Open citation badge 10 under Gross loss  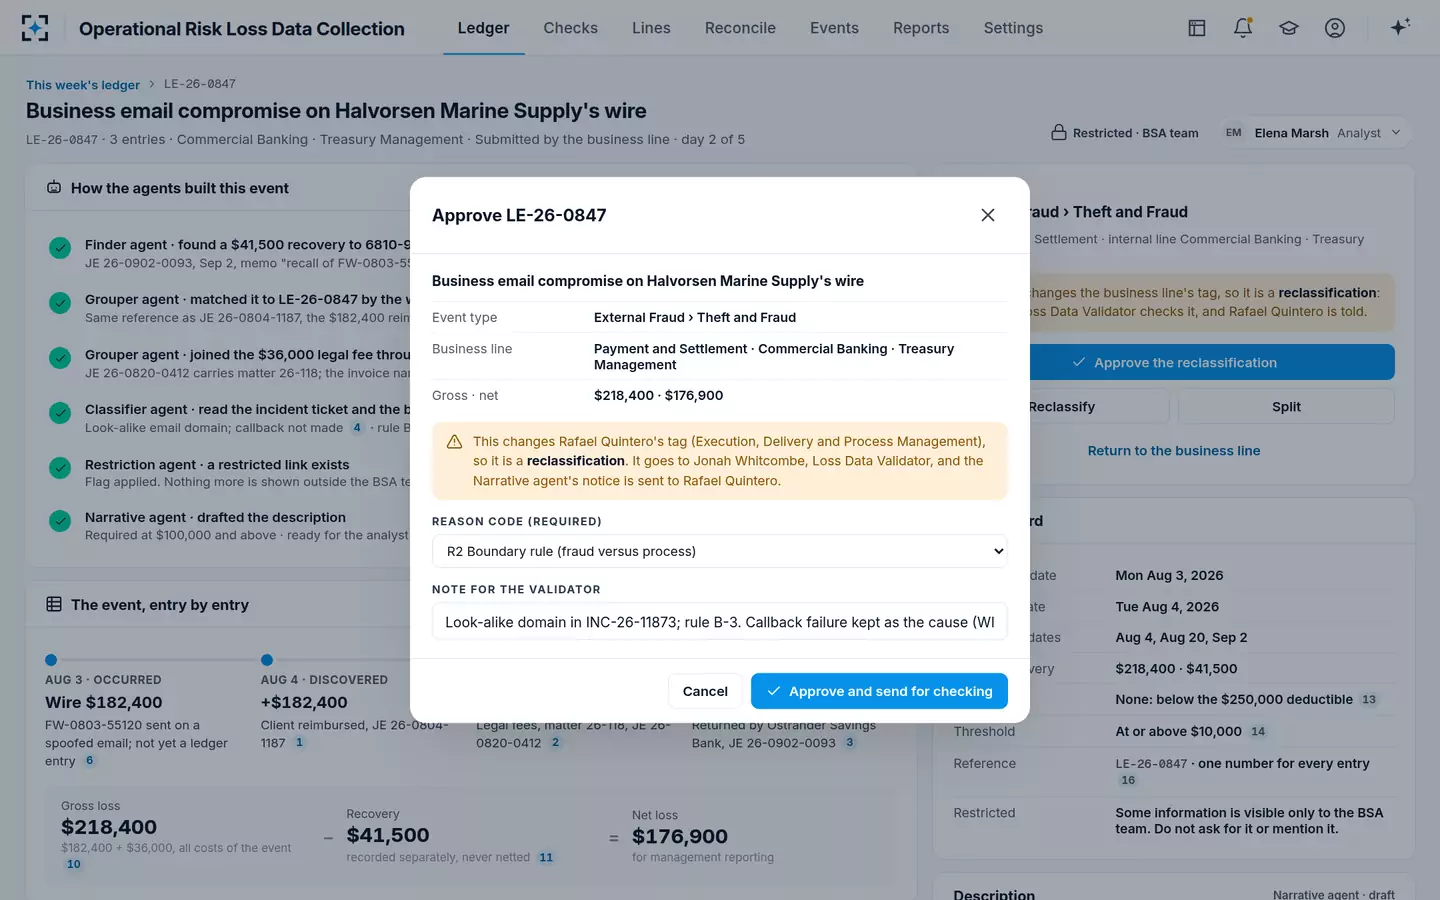point(74,864)
